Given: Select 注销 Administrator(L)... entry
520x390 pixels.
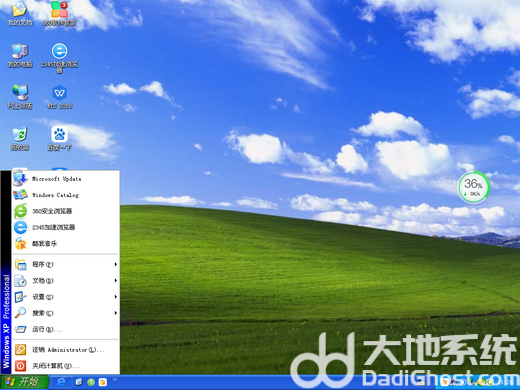Looking at the screenshot, I should [x=66, y=350].
